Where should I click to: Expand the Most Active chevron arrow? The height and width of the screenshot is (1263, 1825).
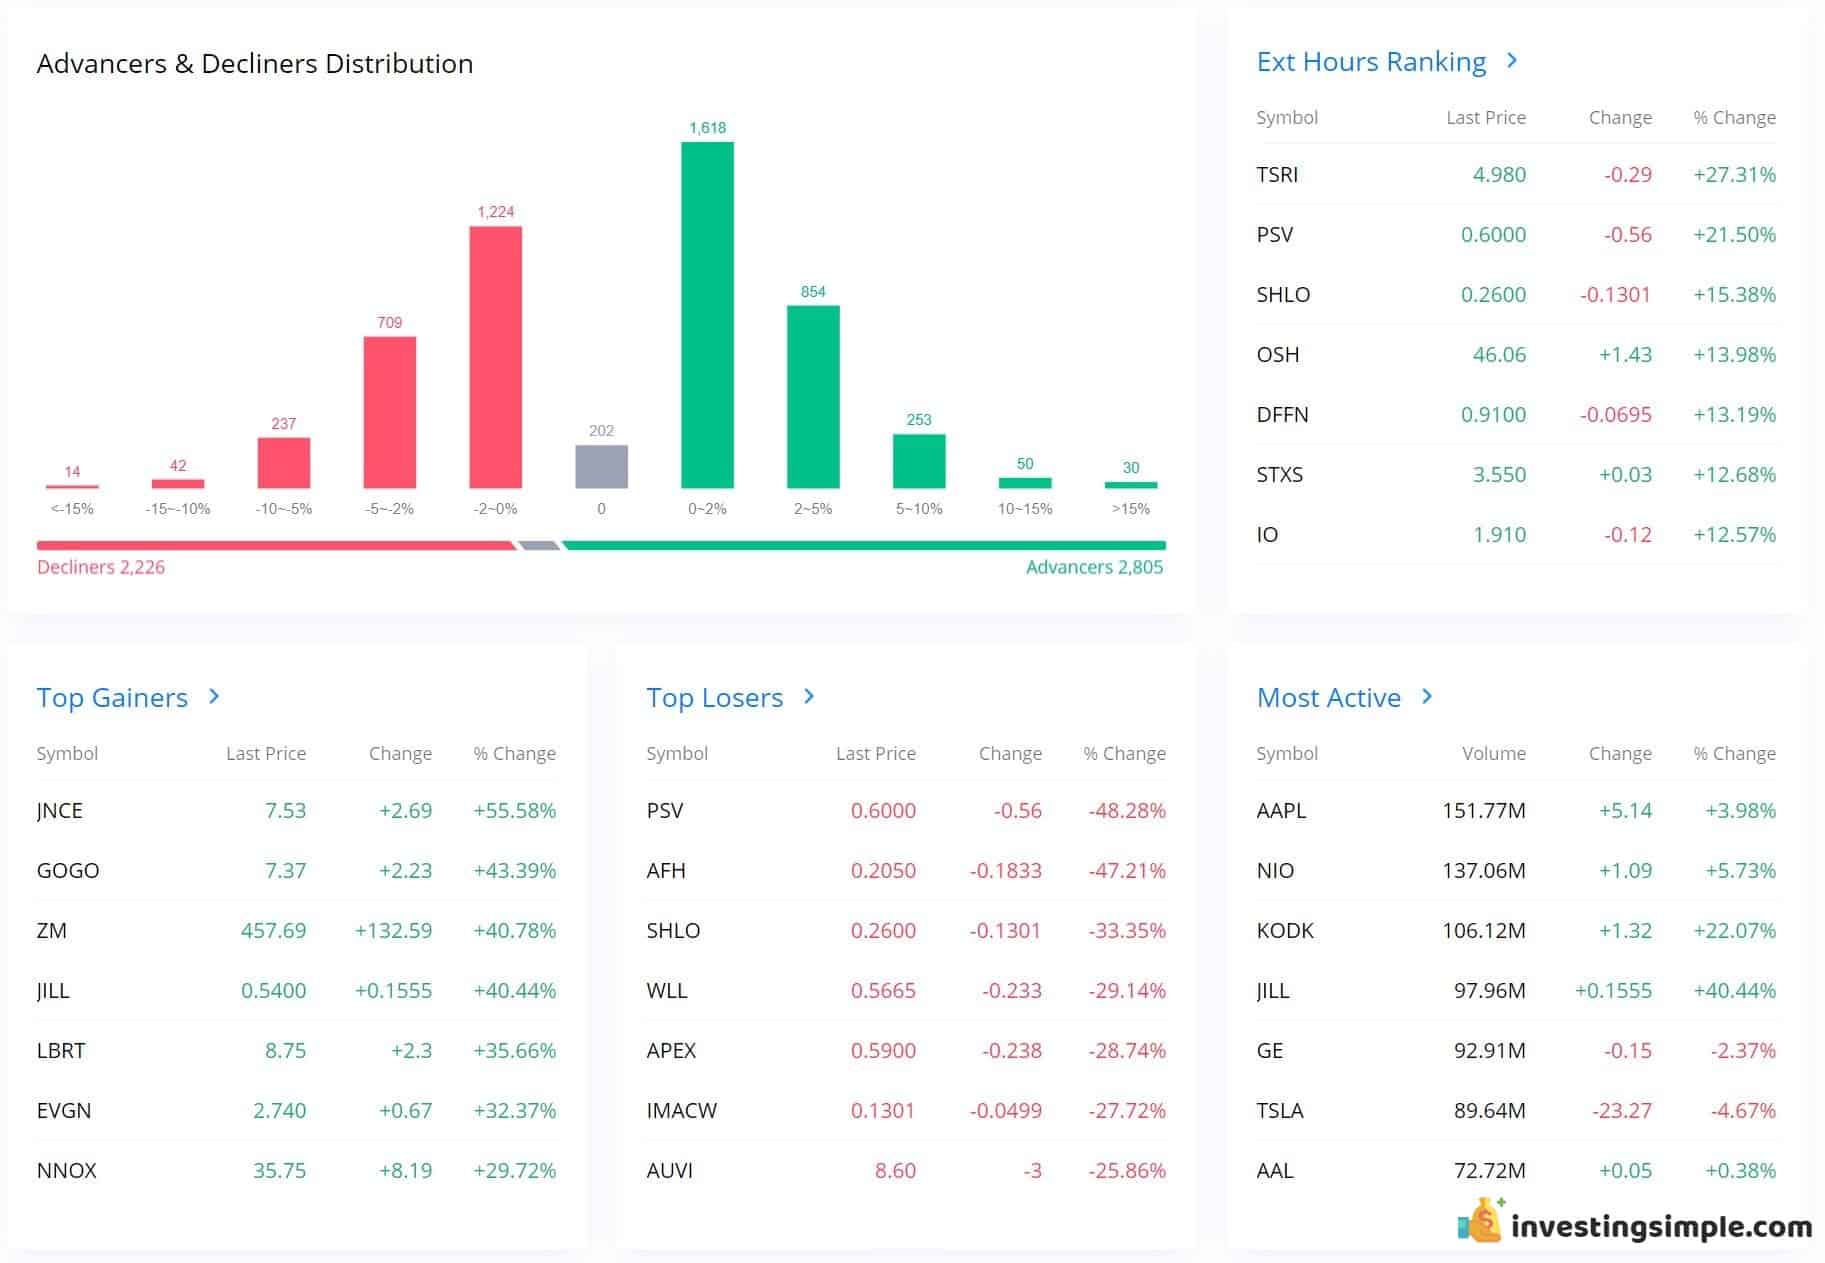pos(1427,696)
